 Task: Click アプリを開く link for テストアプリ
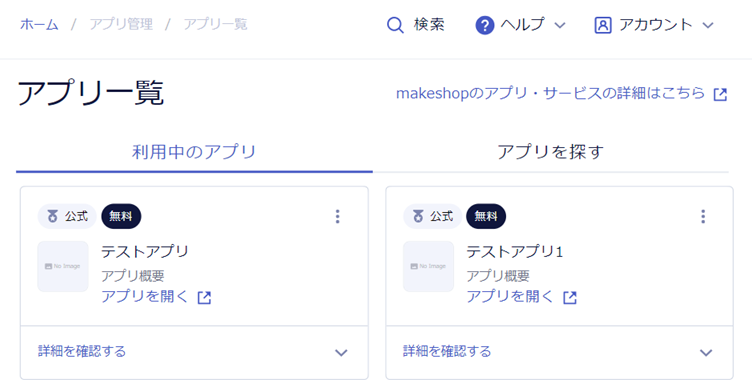(144, 296)
